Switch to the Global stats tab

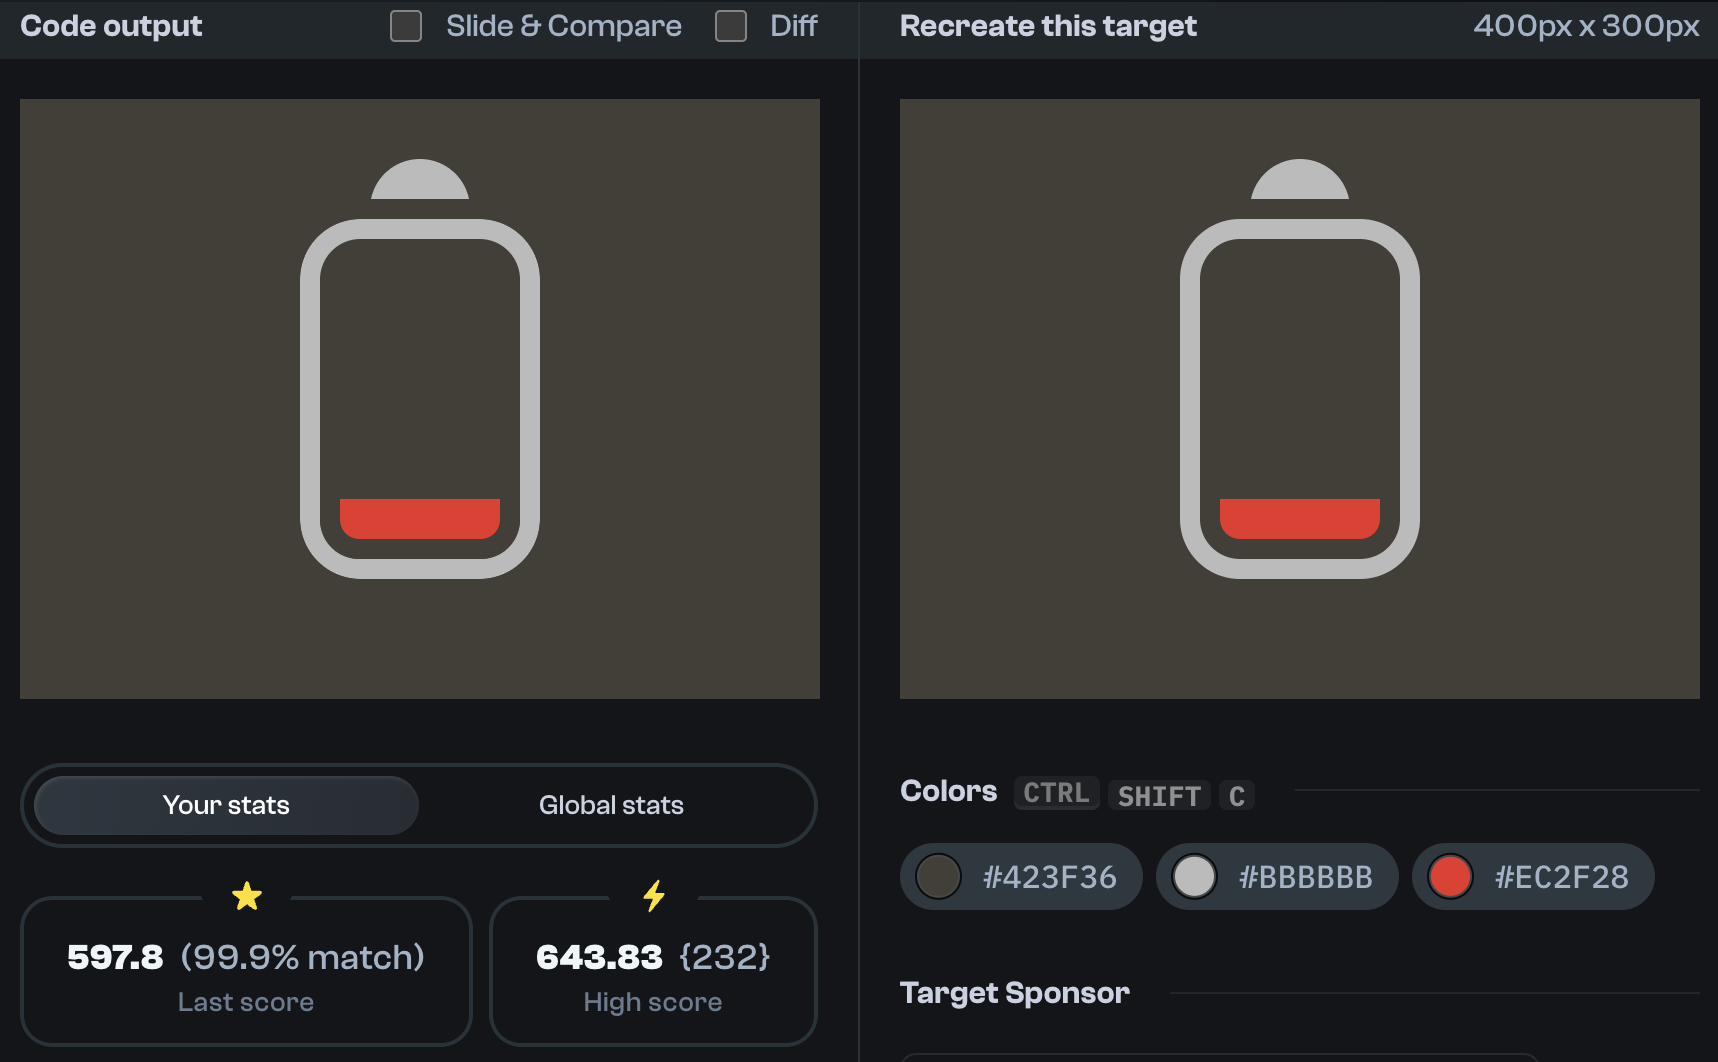tap(611, 805)
